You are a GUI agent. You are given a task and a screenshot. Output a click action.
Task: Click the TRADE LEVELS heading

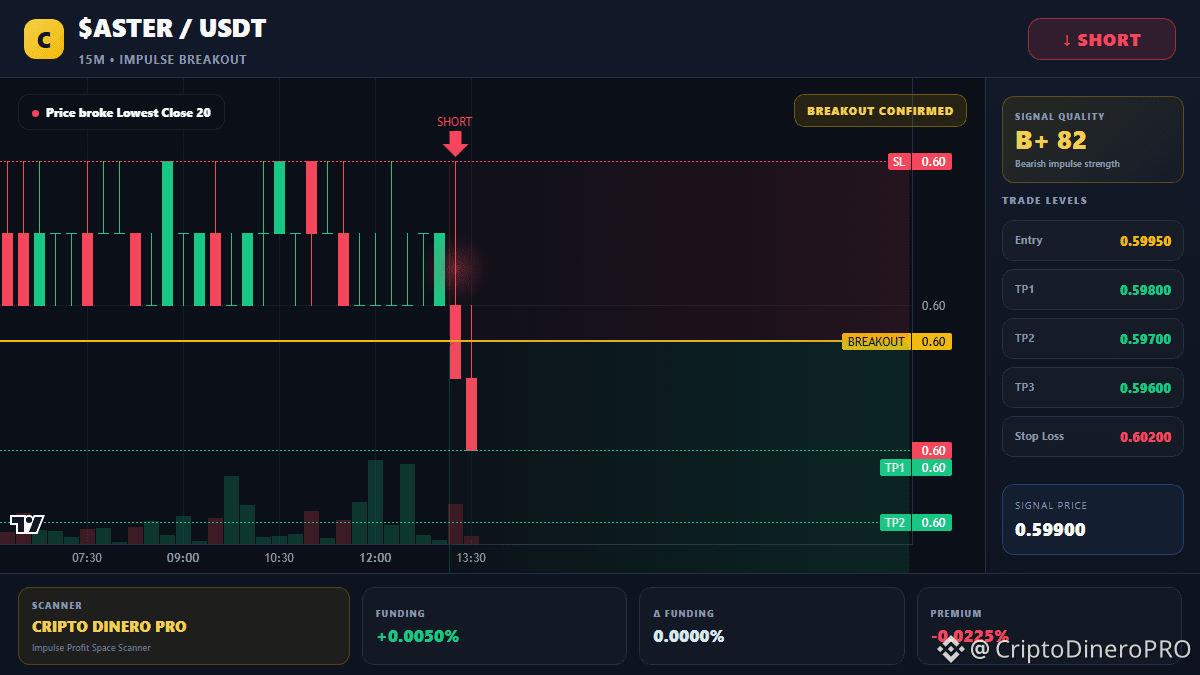click(x=1045, y=201)
